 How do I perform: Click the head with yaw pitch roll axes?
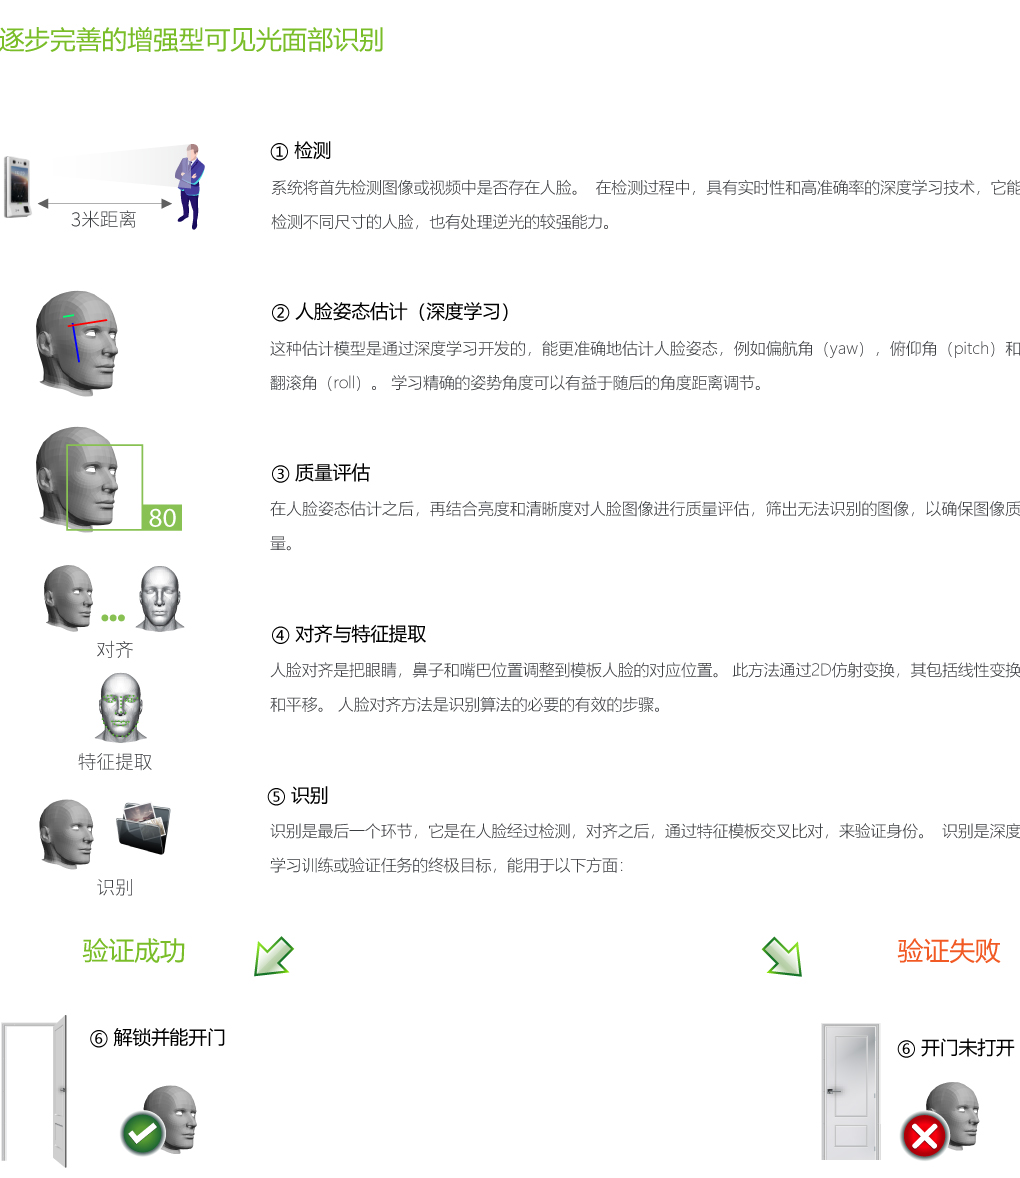pos(77,343)
